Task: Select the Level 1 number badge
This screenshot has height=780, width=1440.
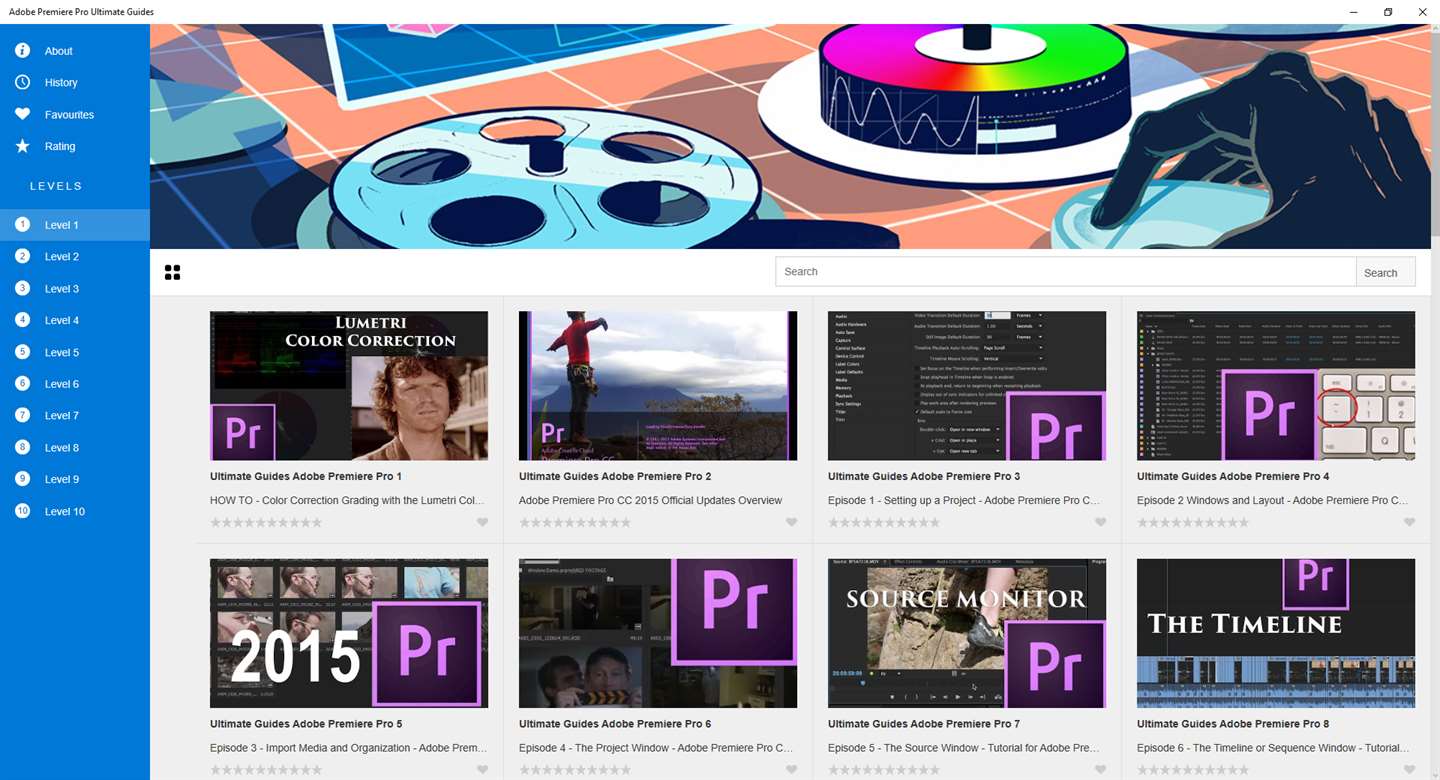Action: 23,225
